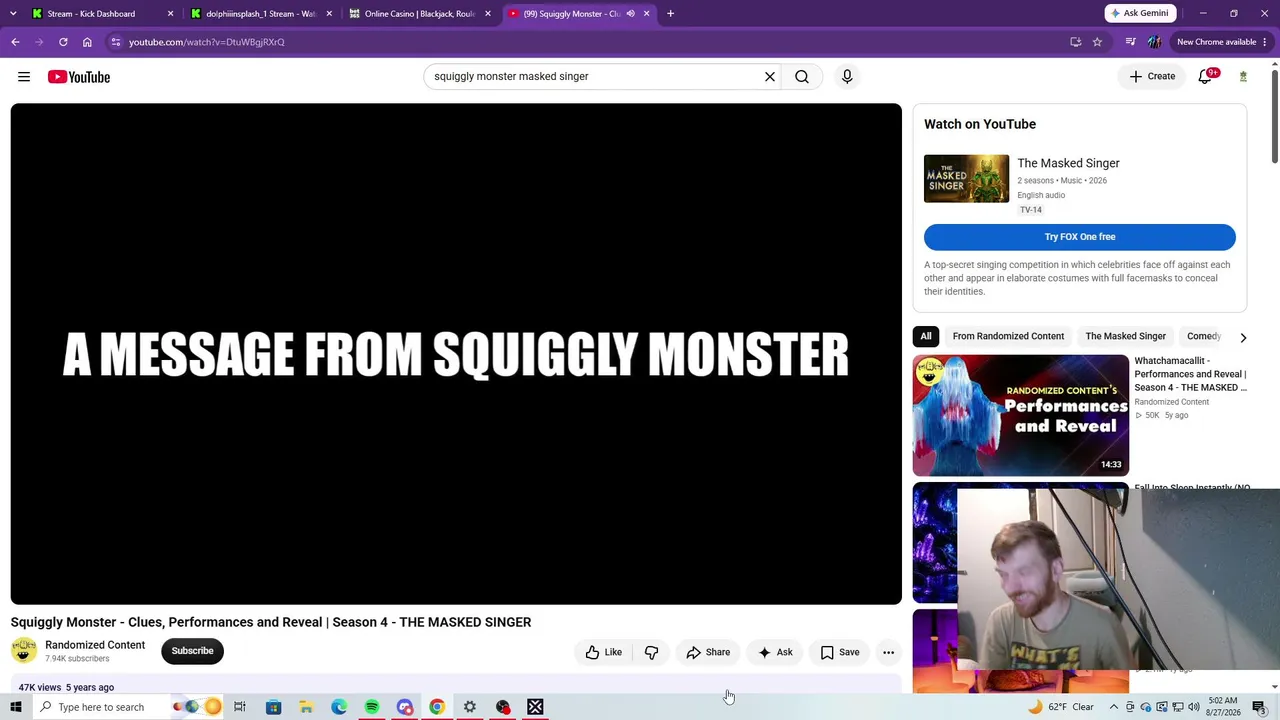Subscribe to Randomized Content
Screen dimensions: 1280x720
(x=192, y=651)
